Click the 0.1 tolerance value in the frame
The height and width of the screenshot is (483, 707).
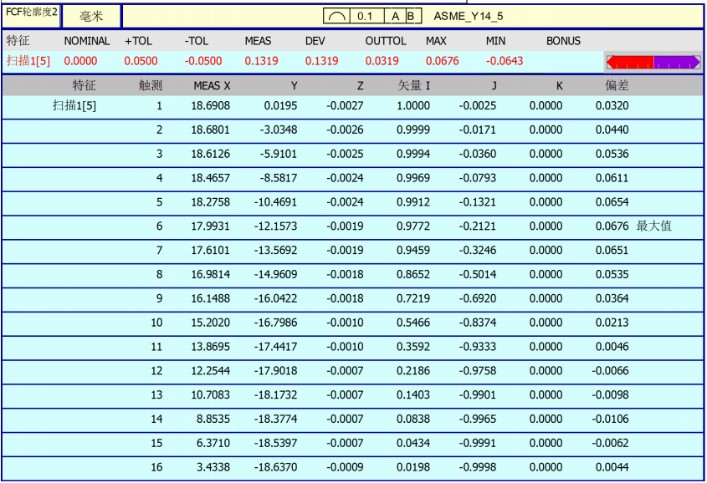point(365,16)
